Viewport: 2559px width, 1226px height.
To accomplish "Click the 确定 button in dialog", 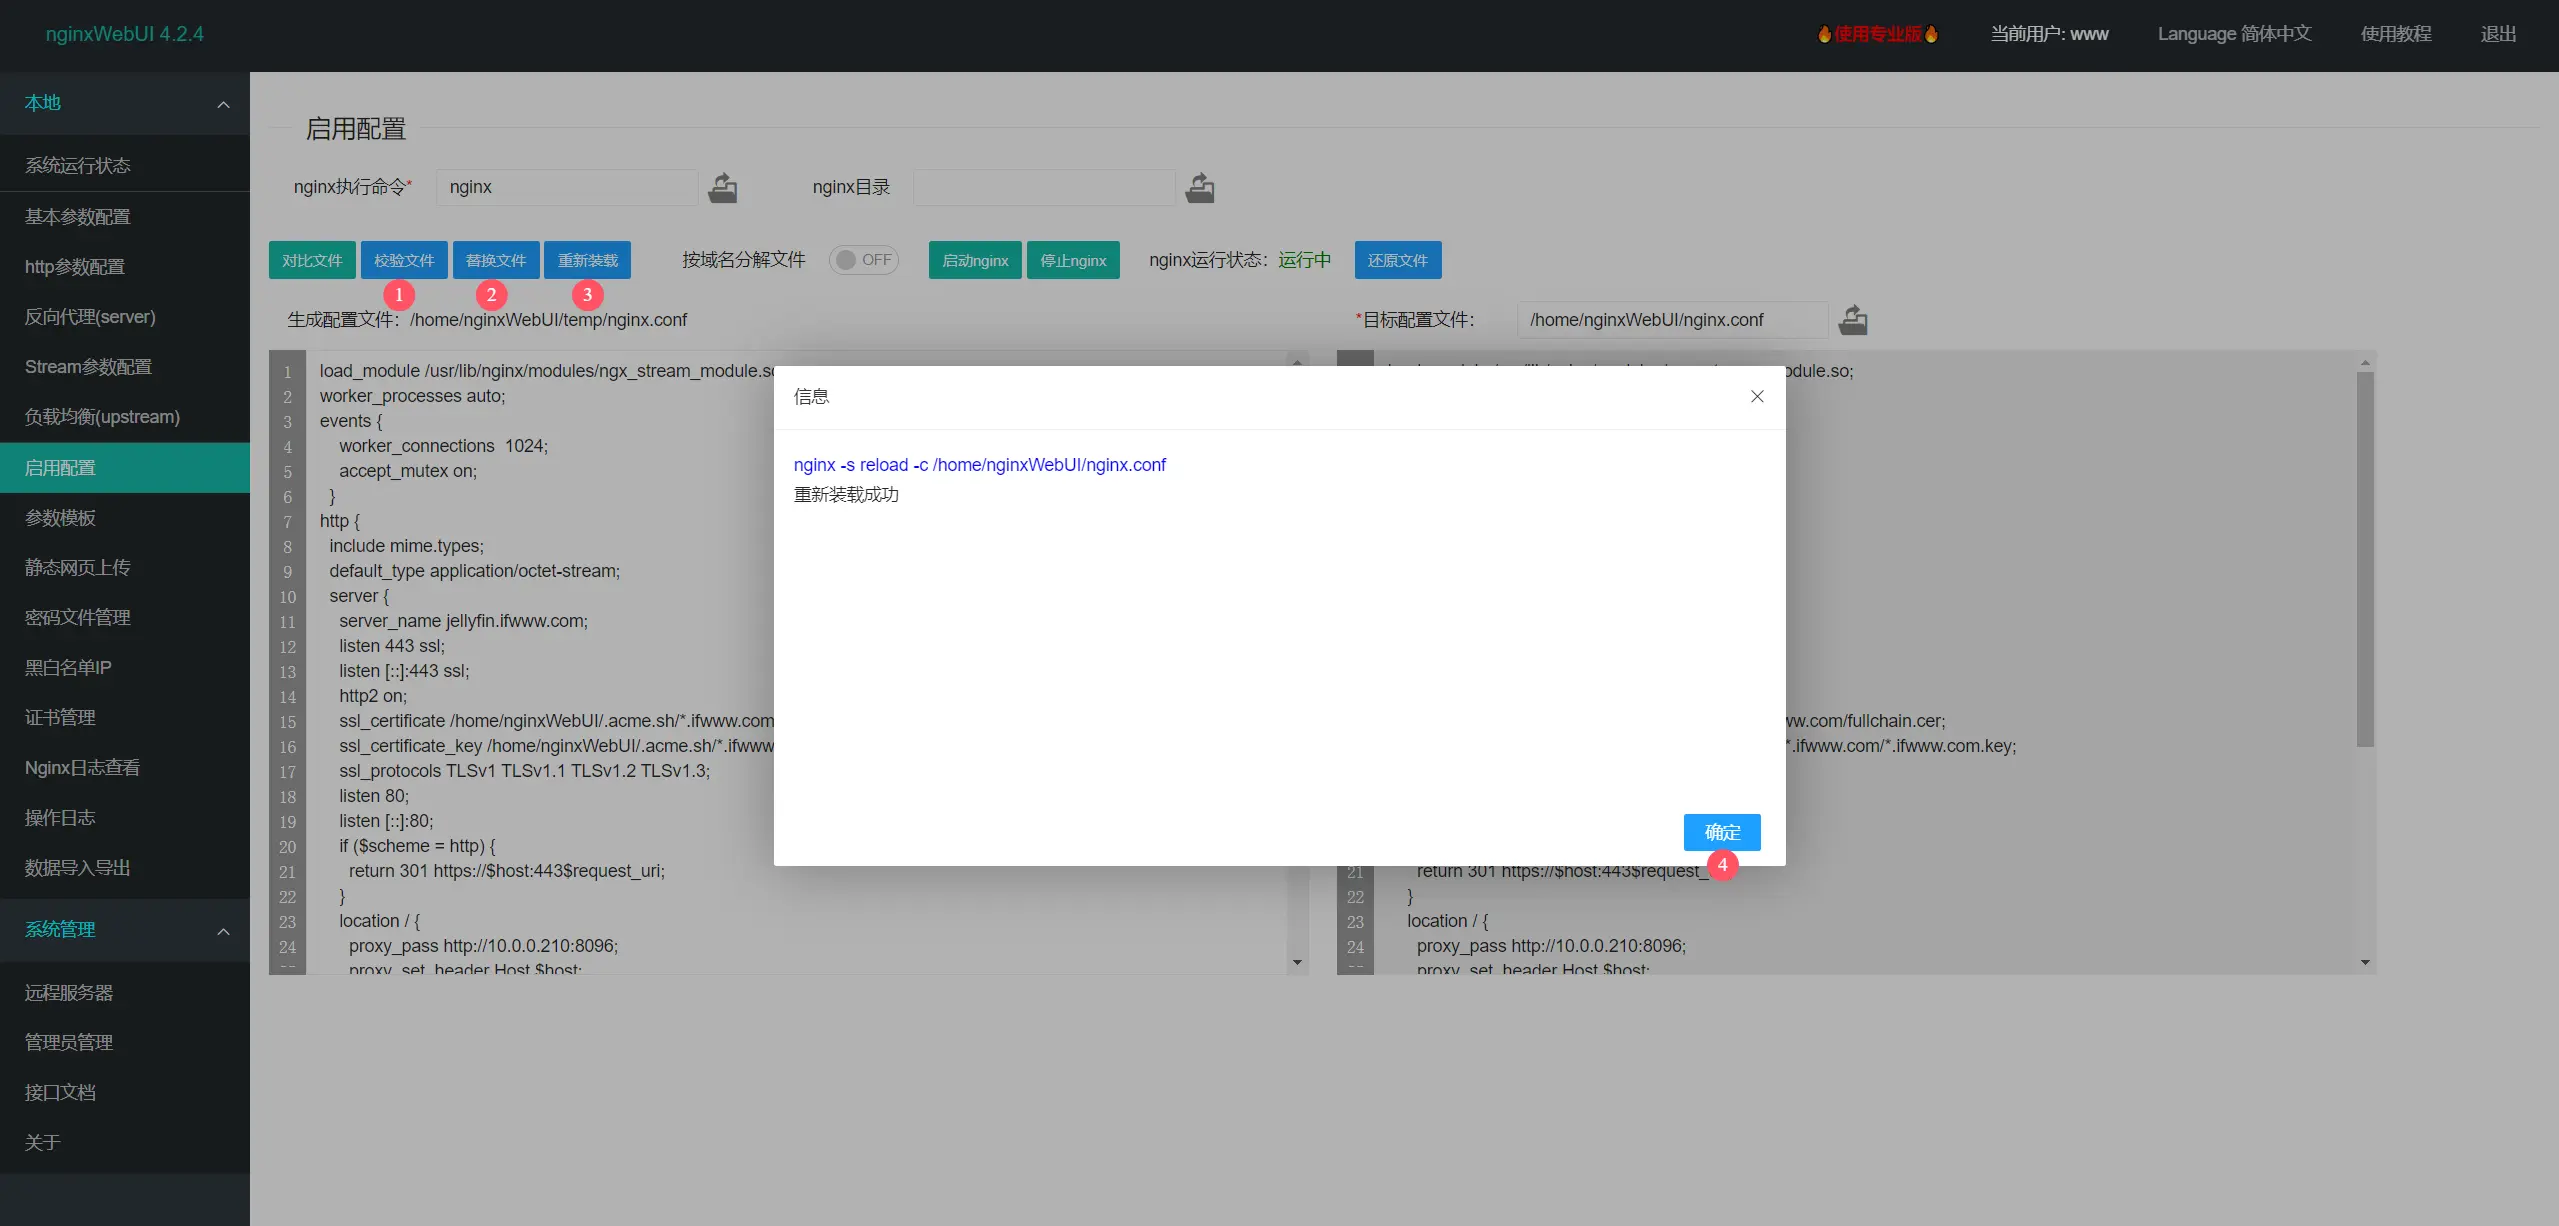I will [x=1721, y=832].
